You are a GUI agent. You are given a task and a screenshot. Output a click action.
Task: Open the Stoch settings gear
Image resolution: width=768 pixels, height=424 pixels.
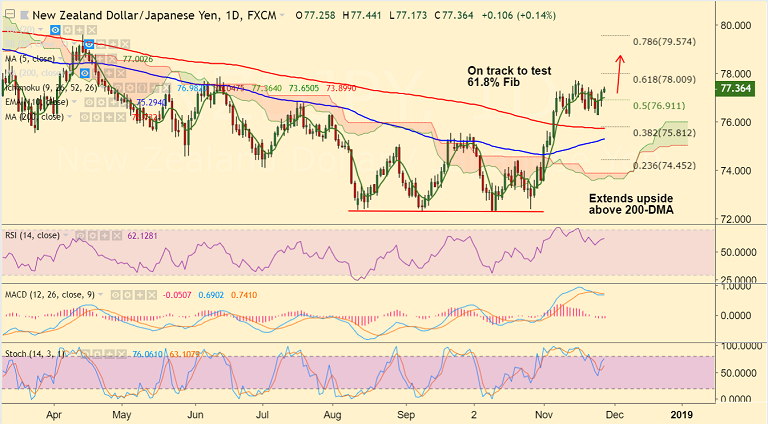coord(97,354)
